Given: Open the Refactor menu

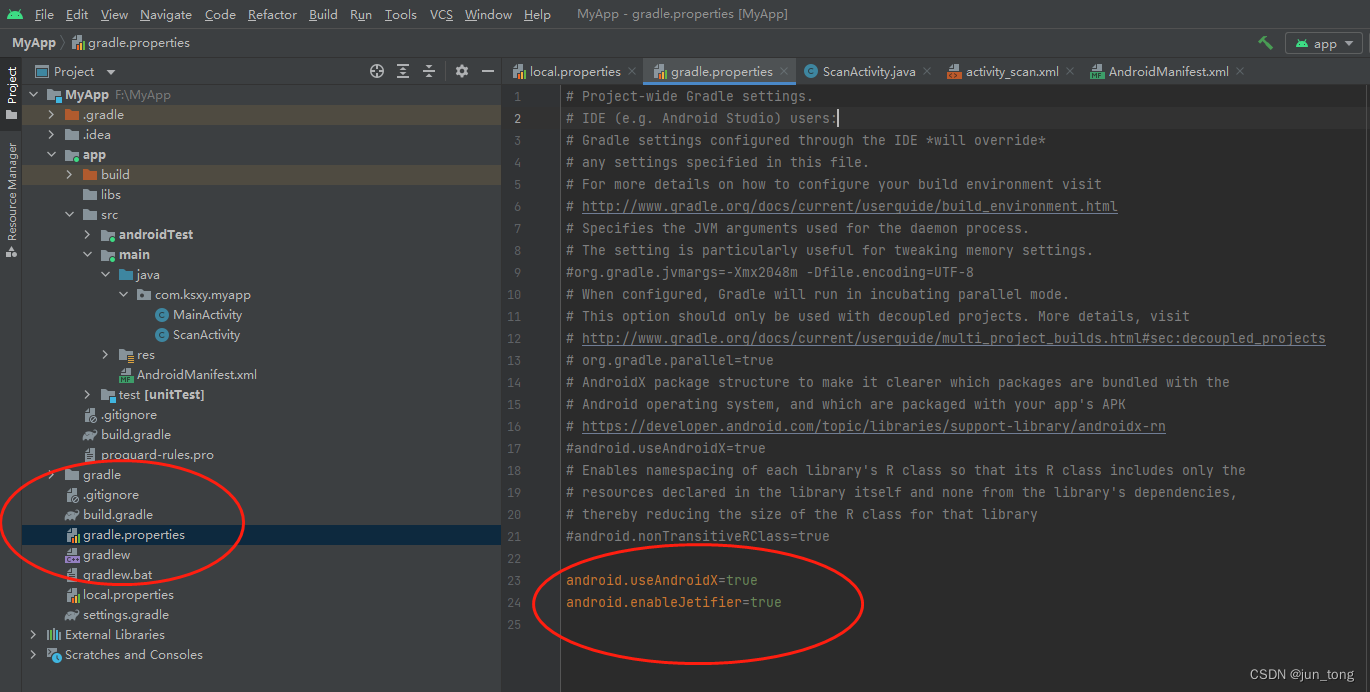Looking at the screenshot, I should [272, 14].
